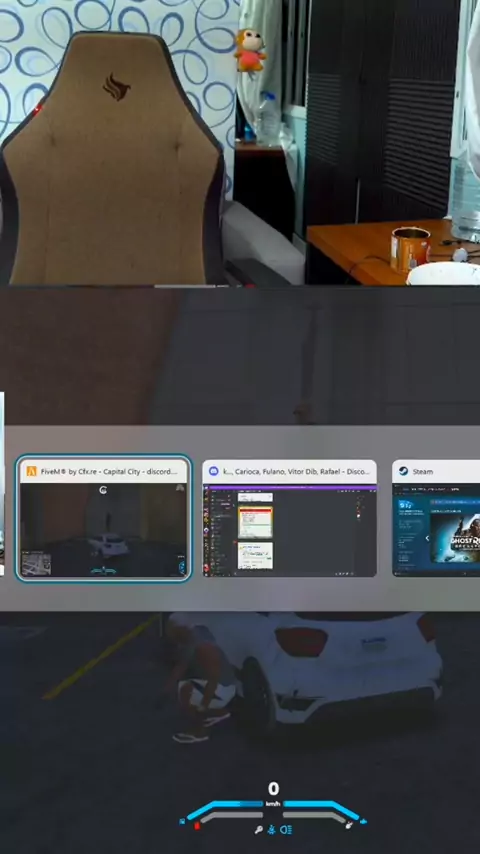480x854 pixels.
Task: Click the key icon on vehicle HUD
Action: click(258, 830)
